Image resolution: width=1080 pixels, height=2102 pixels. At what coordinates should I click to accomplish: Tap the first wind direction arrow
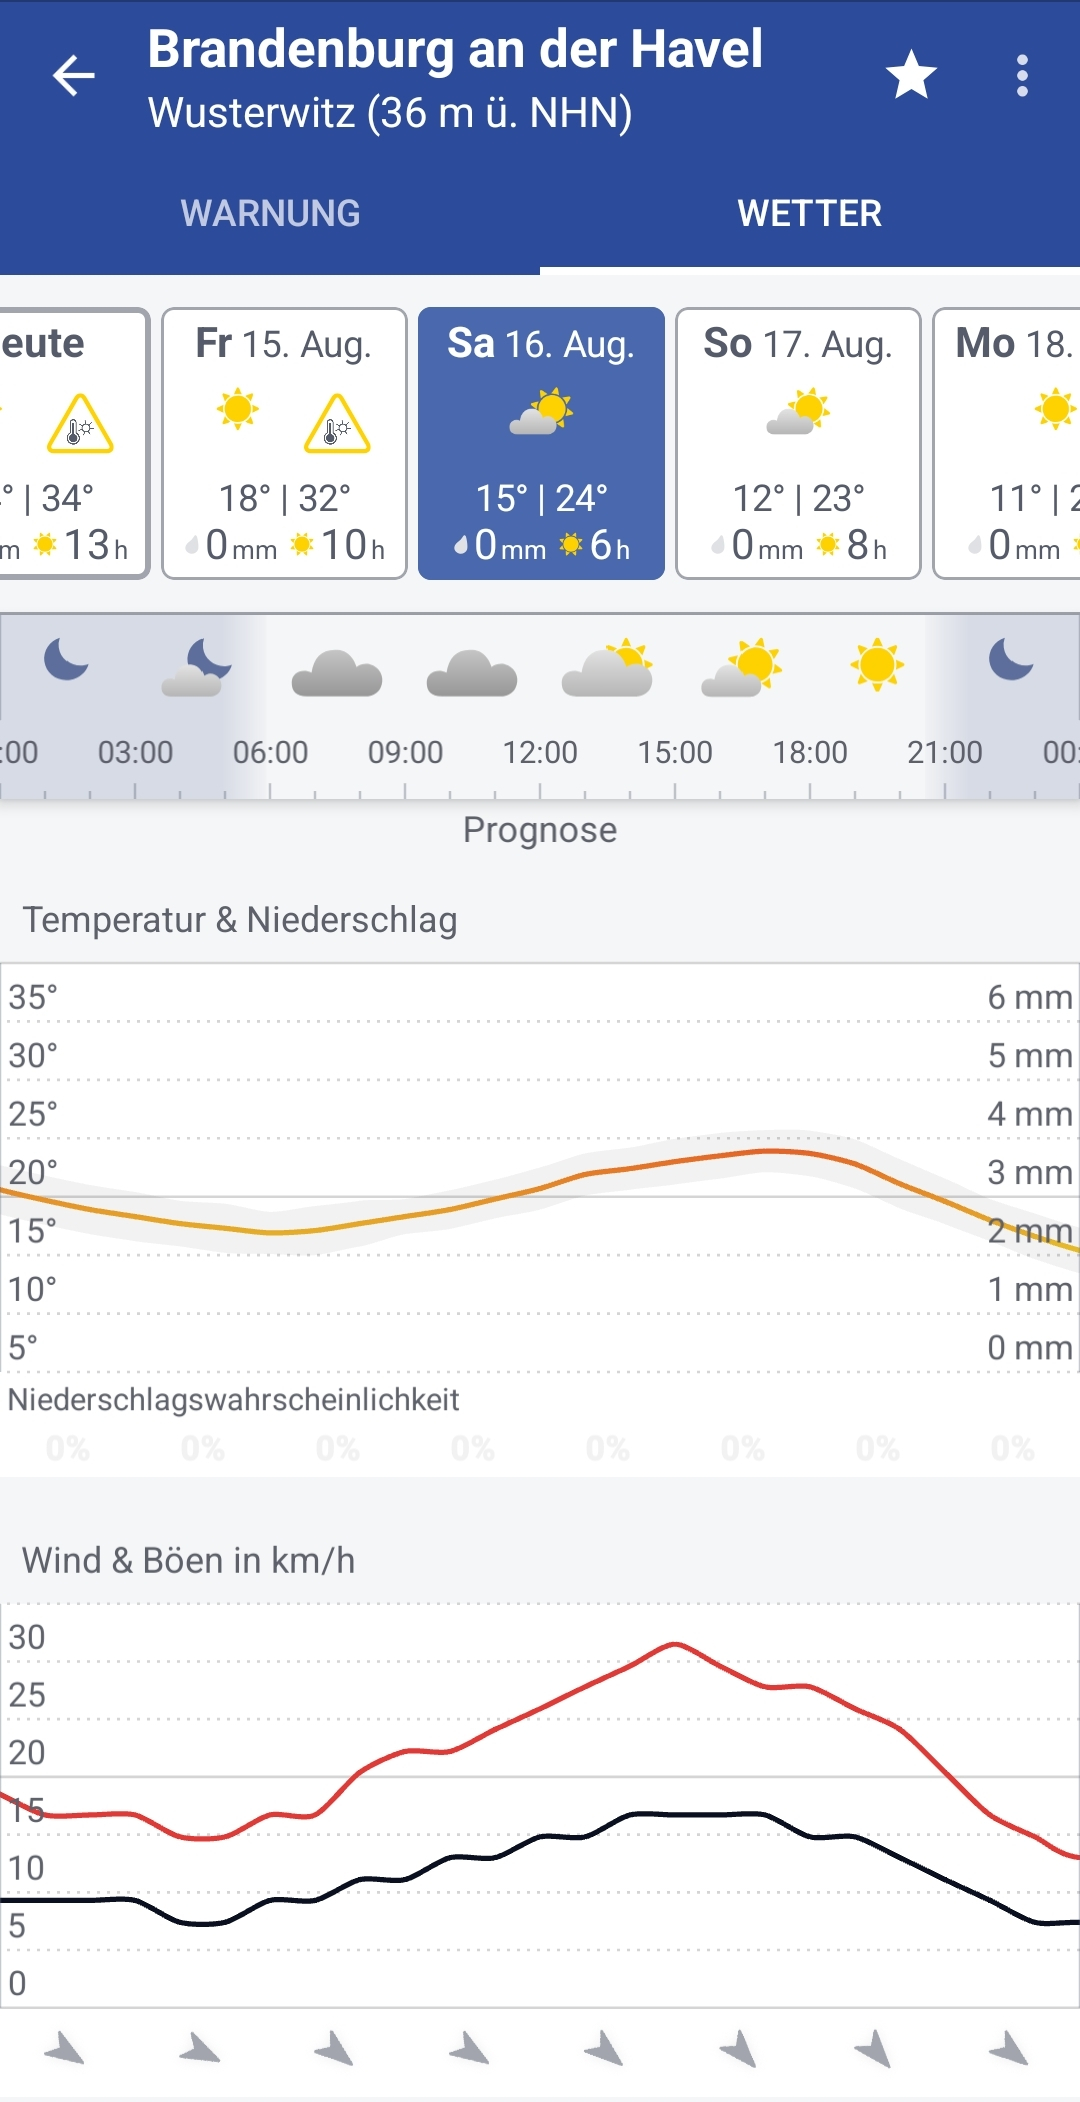66,2049
